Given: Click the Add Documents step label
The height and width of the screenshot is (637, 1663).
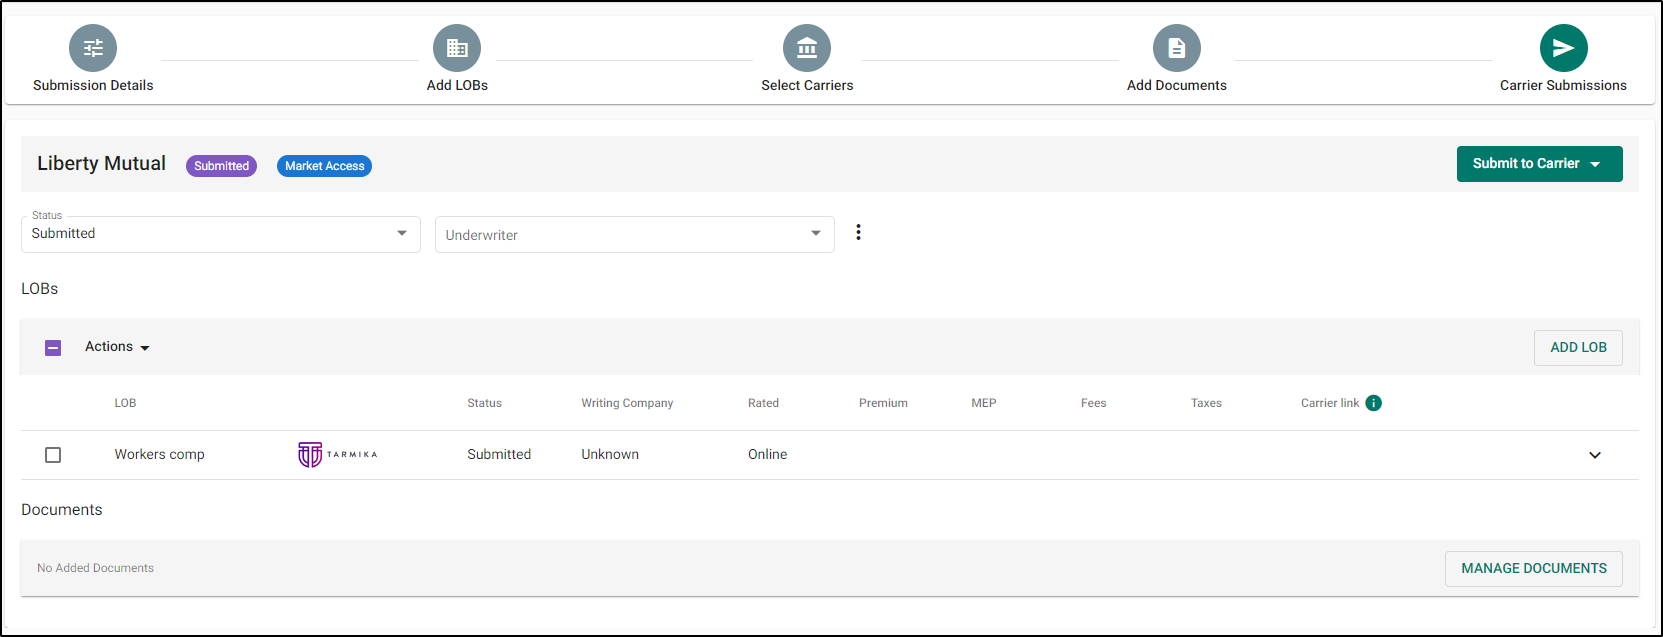Looking at the screenshot, I should click(x=1177, y=86).
